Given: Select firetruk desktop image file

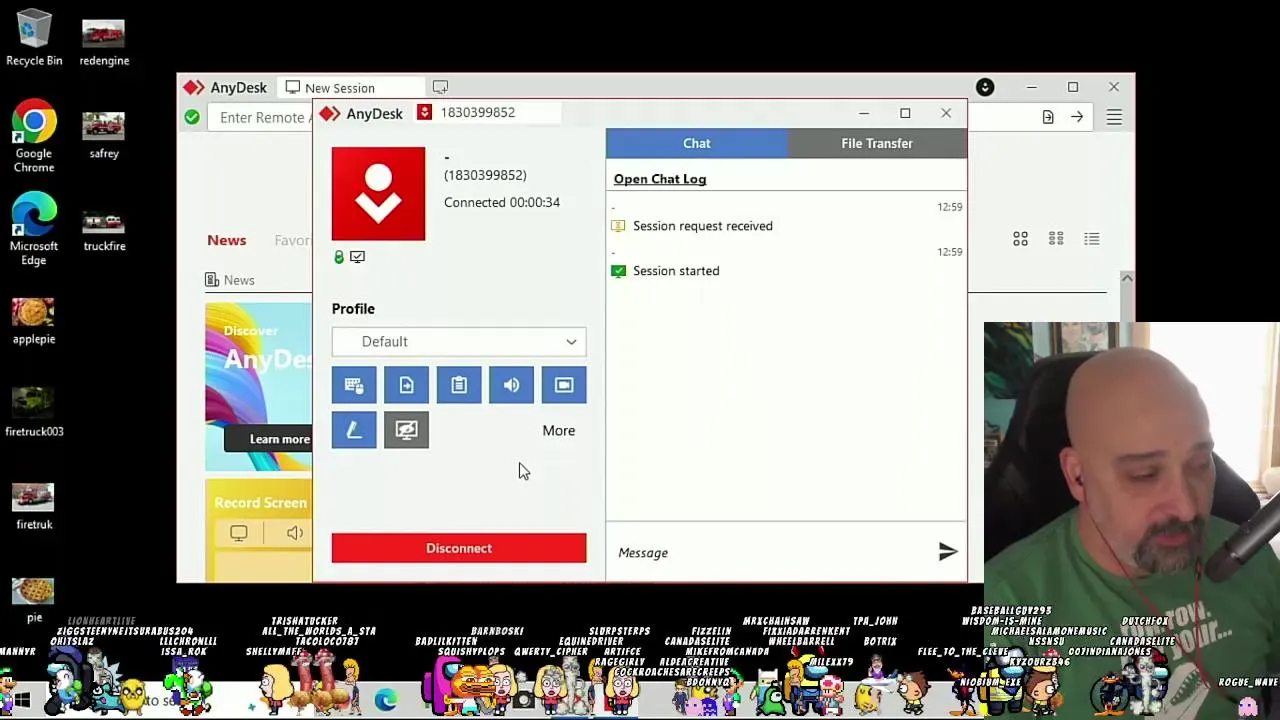Looking at the screenshot, I should [34, 506].
